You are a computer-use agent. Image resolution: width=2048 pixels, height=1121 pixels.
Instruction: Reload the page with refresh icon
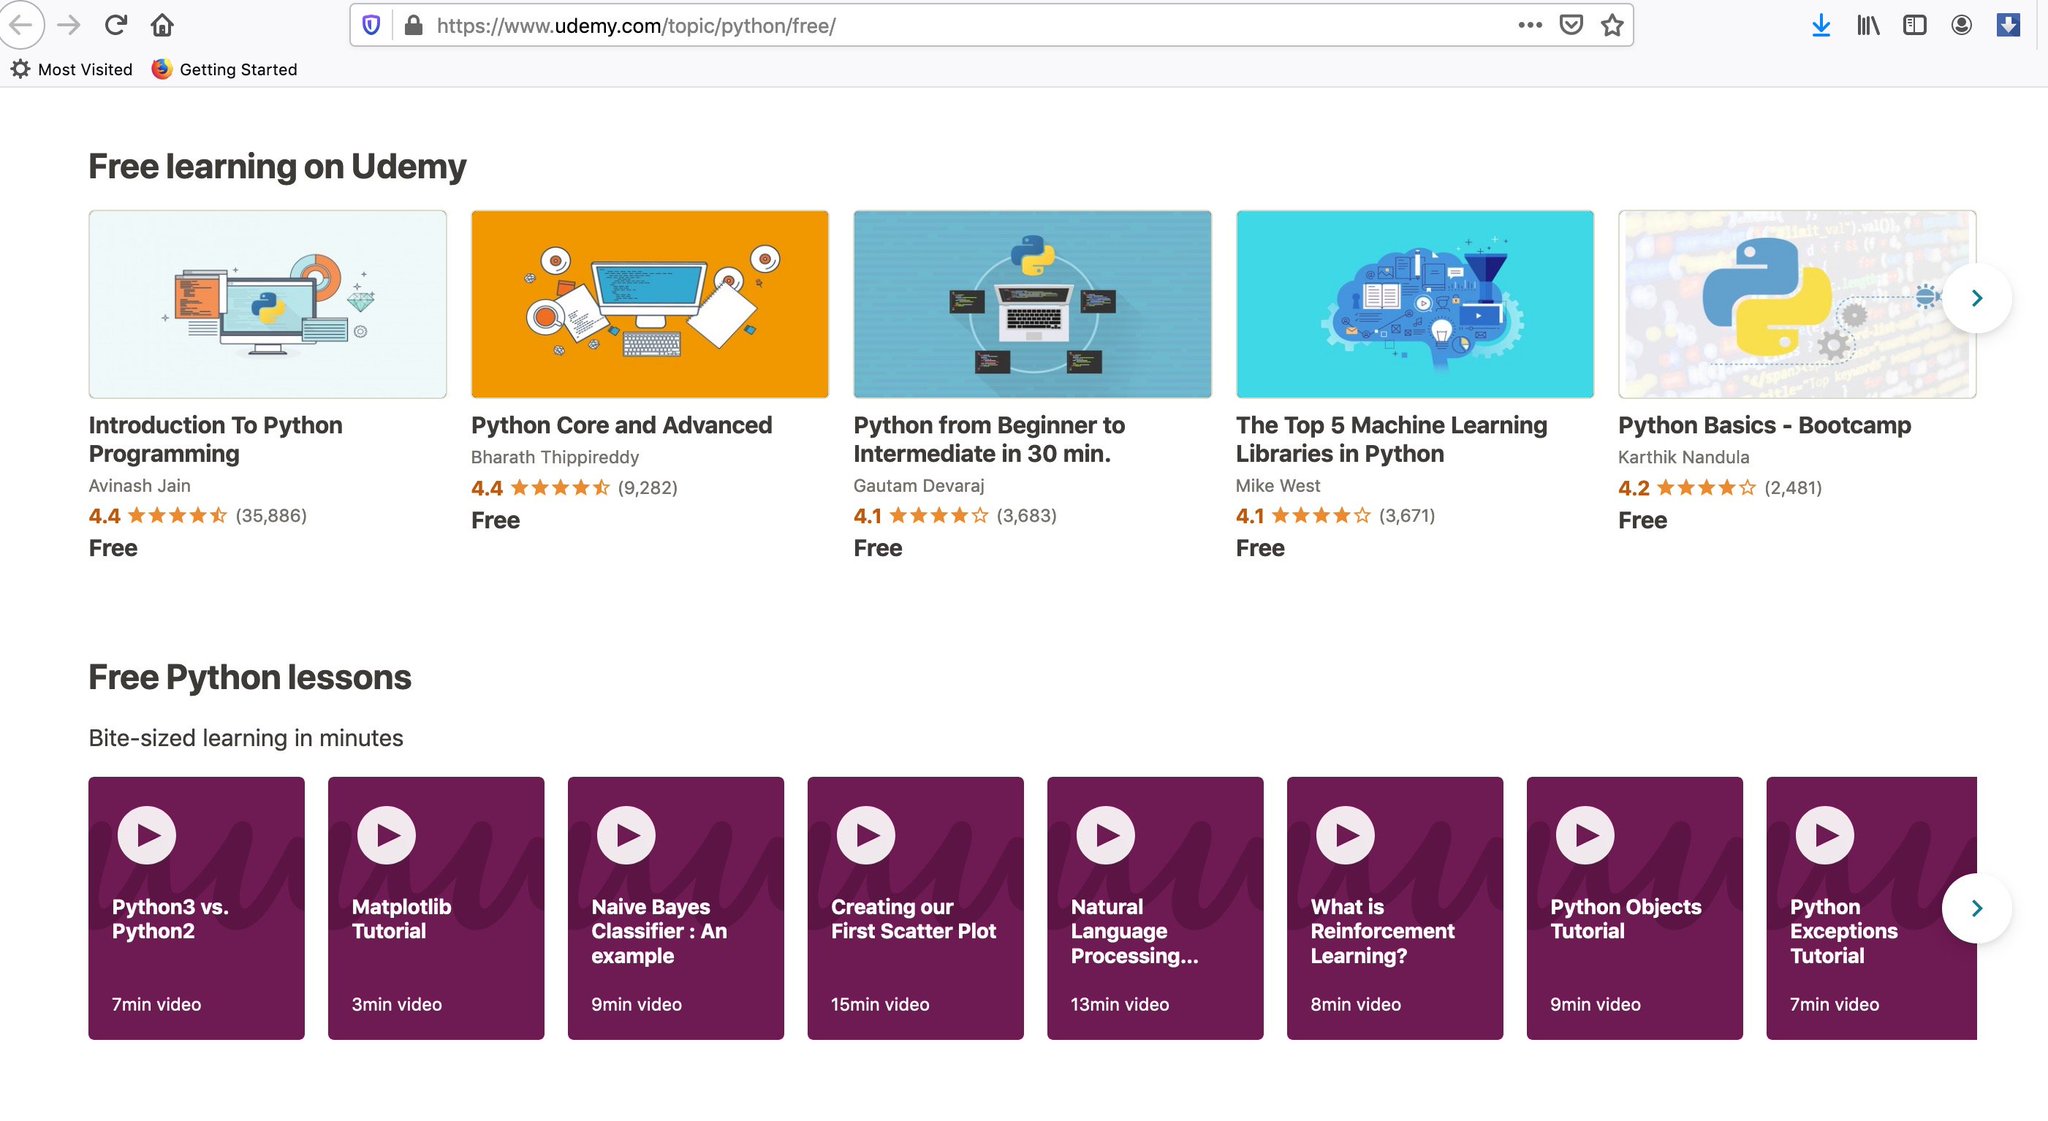(x=116, y=25)
